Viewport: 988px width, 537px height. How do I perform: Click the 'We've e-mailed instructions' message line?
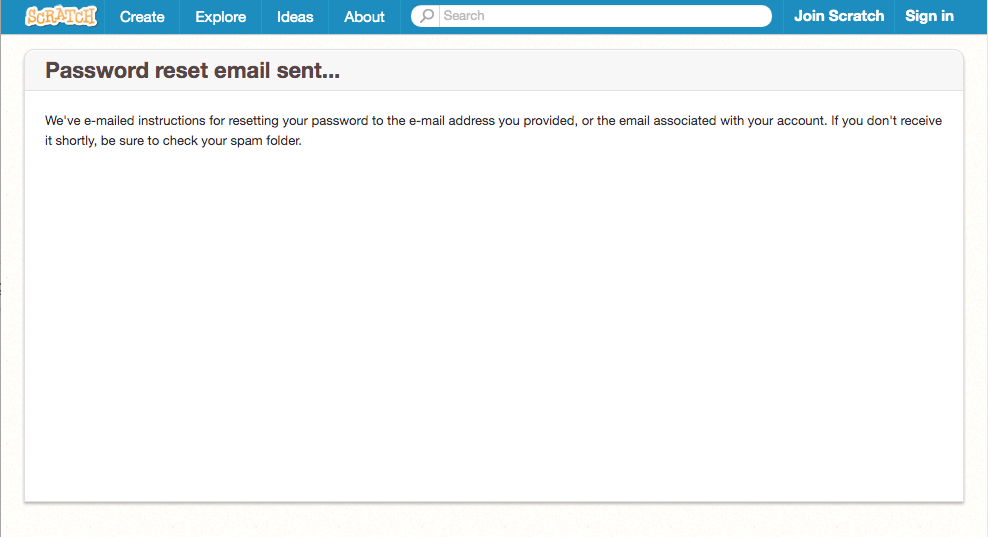pos(493,120)
